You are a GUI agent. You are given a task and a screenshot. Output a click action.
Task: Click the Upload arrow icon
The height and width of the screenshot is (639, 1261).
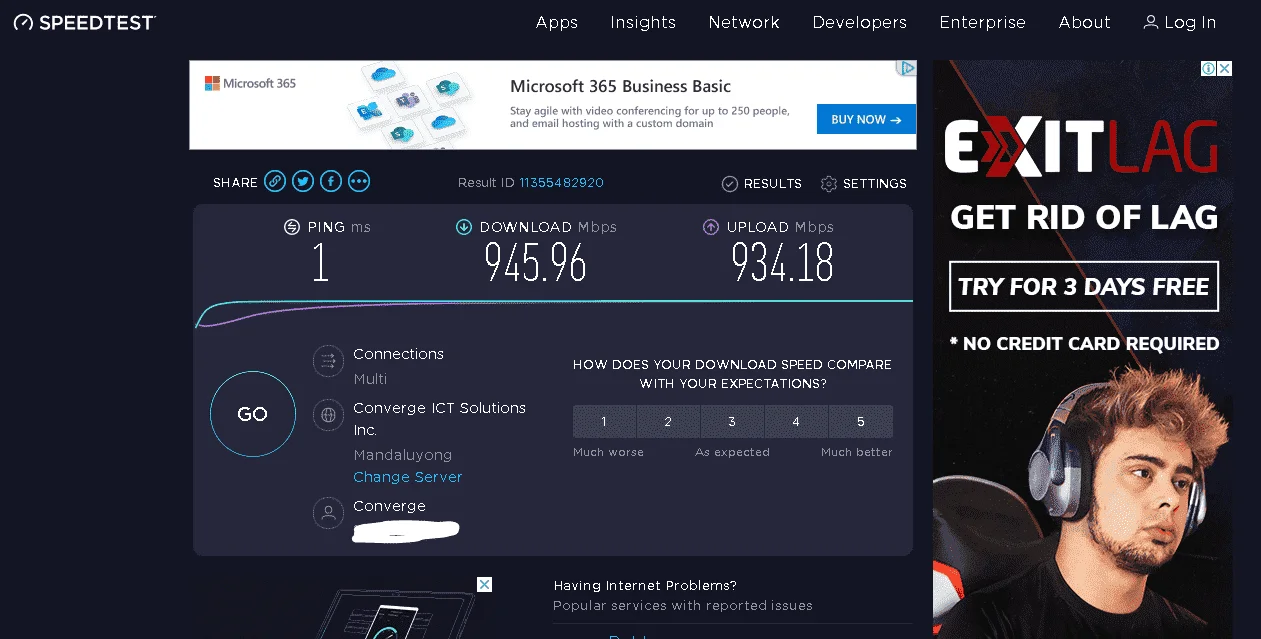tap(711, 227)
